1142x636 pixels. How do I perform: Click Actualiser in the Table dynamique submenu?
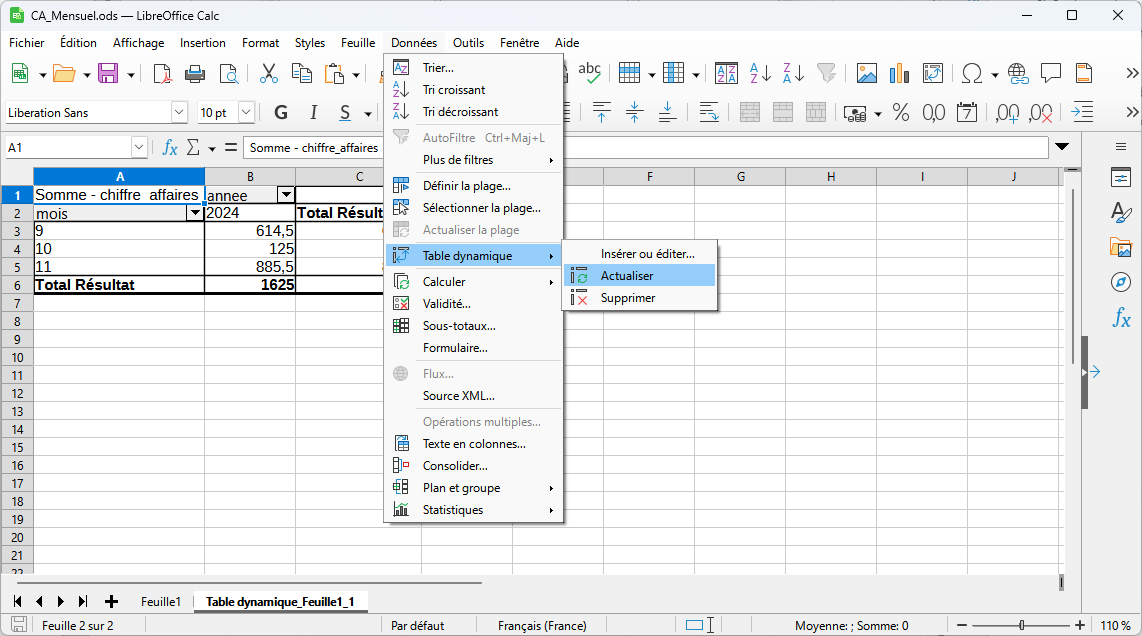[627, 276]
